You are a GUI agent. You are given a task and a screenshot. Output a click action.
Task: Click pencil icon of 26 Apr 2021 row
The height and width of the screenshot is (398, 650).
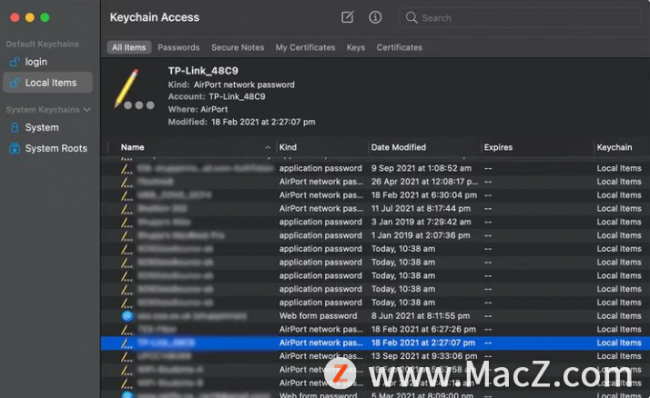pos(126,182)
